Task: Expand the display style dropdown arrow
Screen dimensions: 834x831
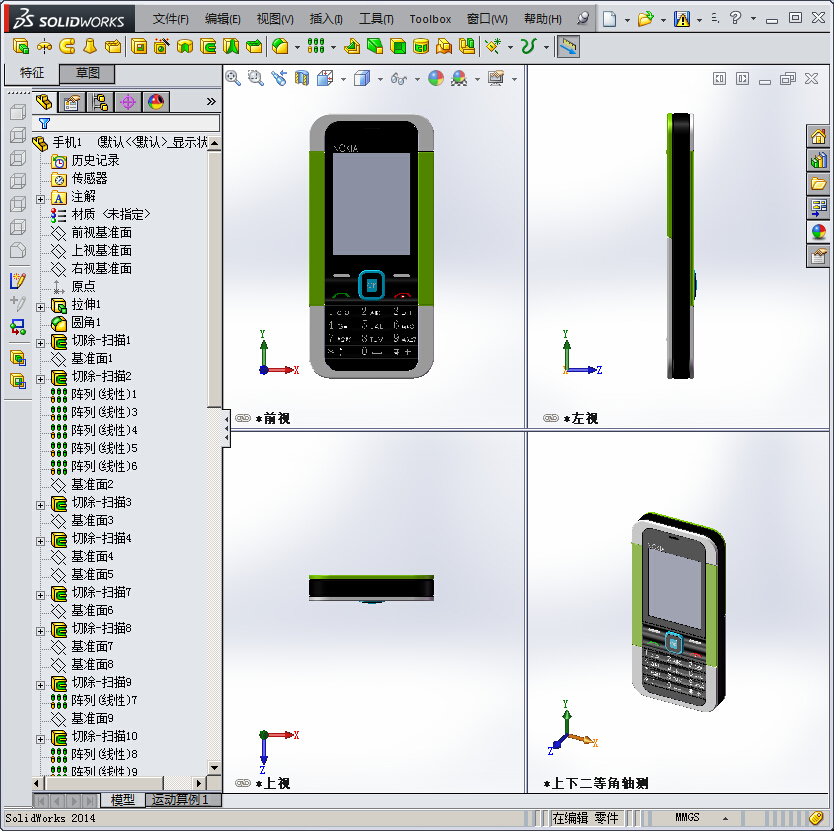Action: (378, 78)
